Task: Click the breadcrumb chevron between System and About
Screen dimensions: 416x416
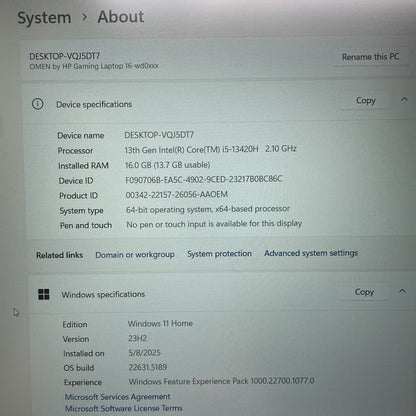Action: (84, 17)
